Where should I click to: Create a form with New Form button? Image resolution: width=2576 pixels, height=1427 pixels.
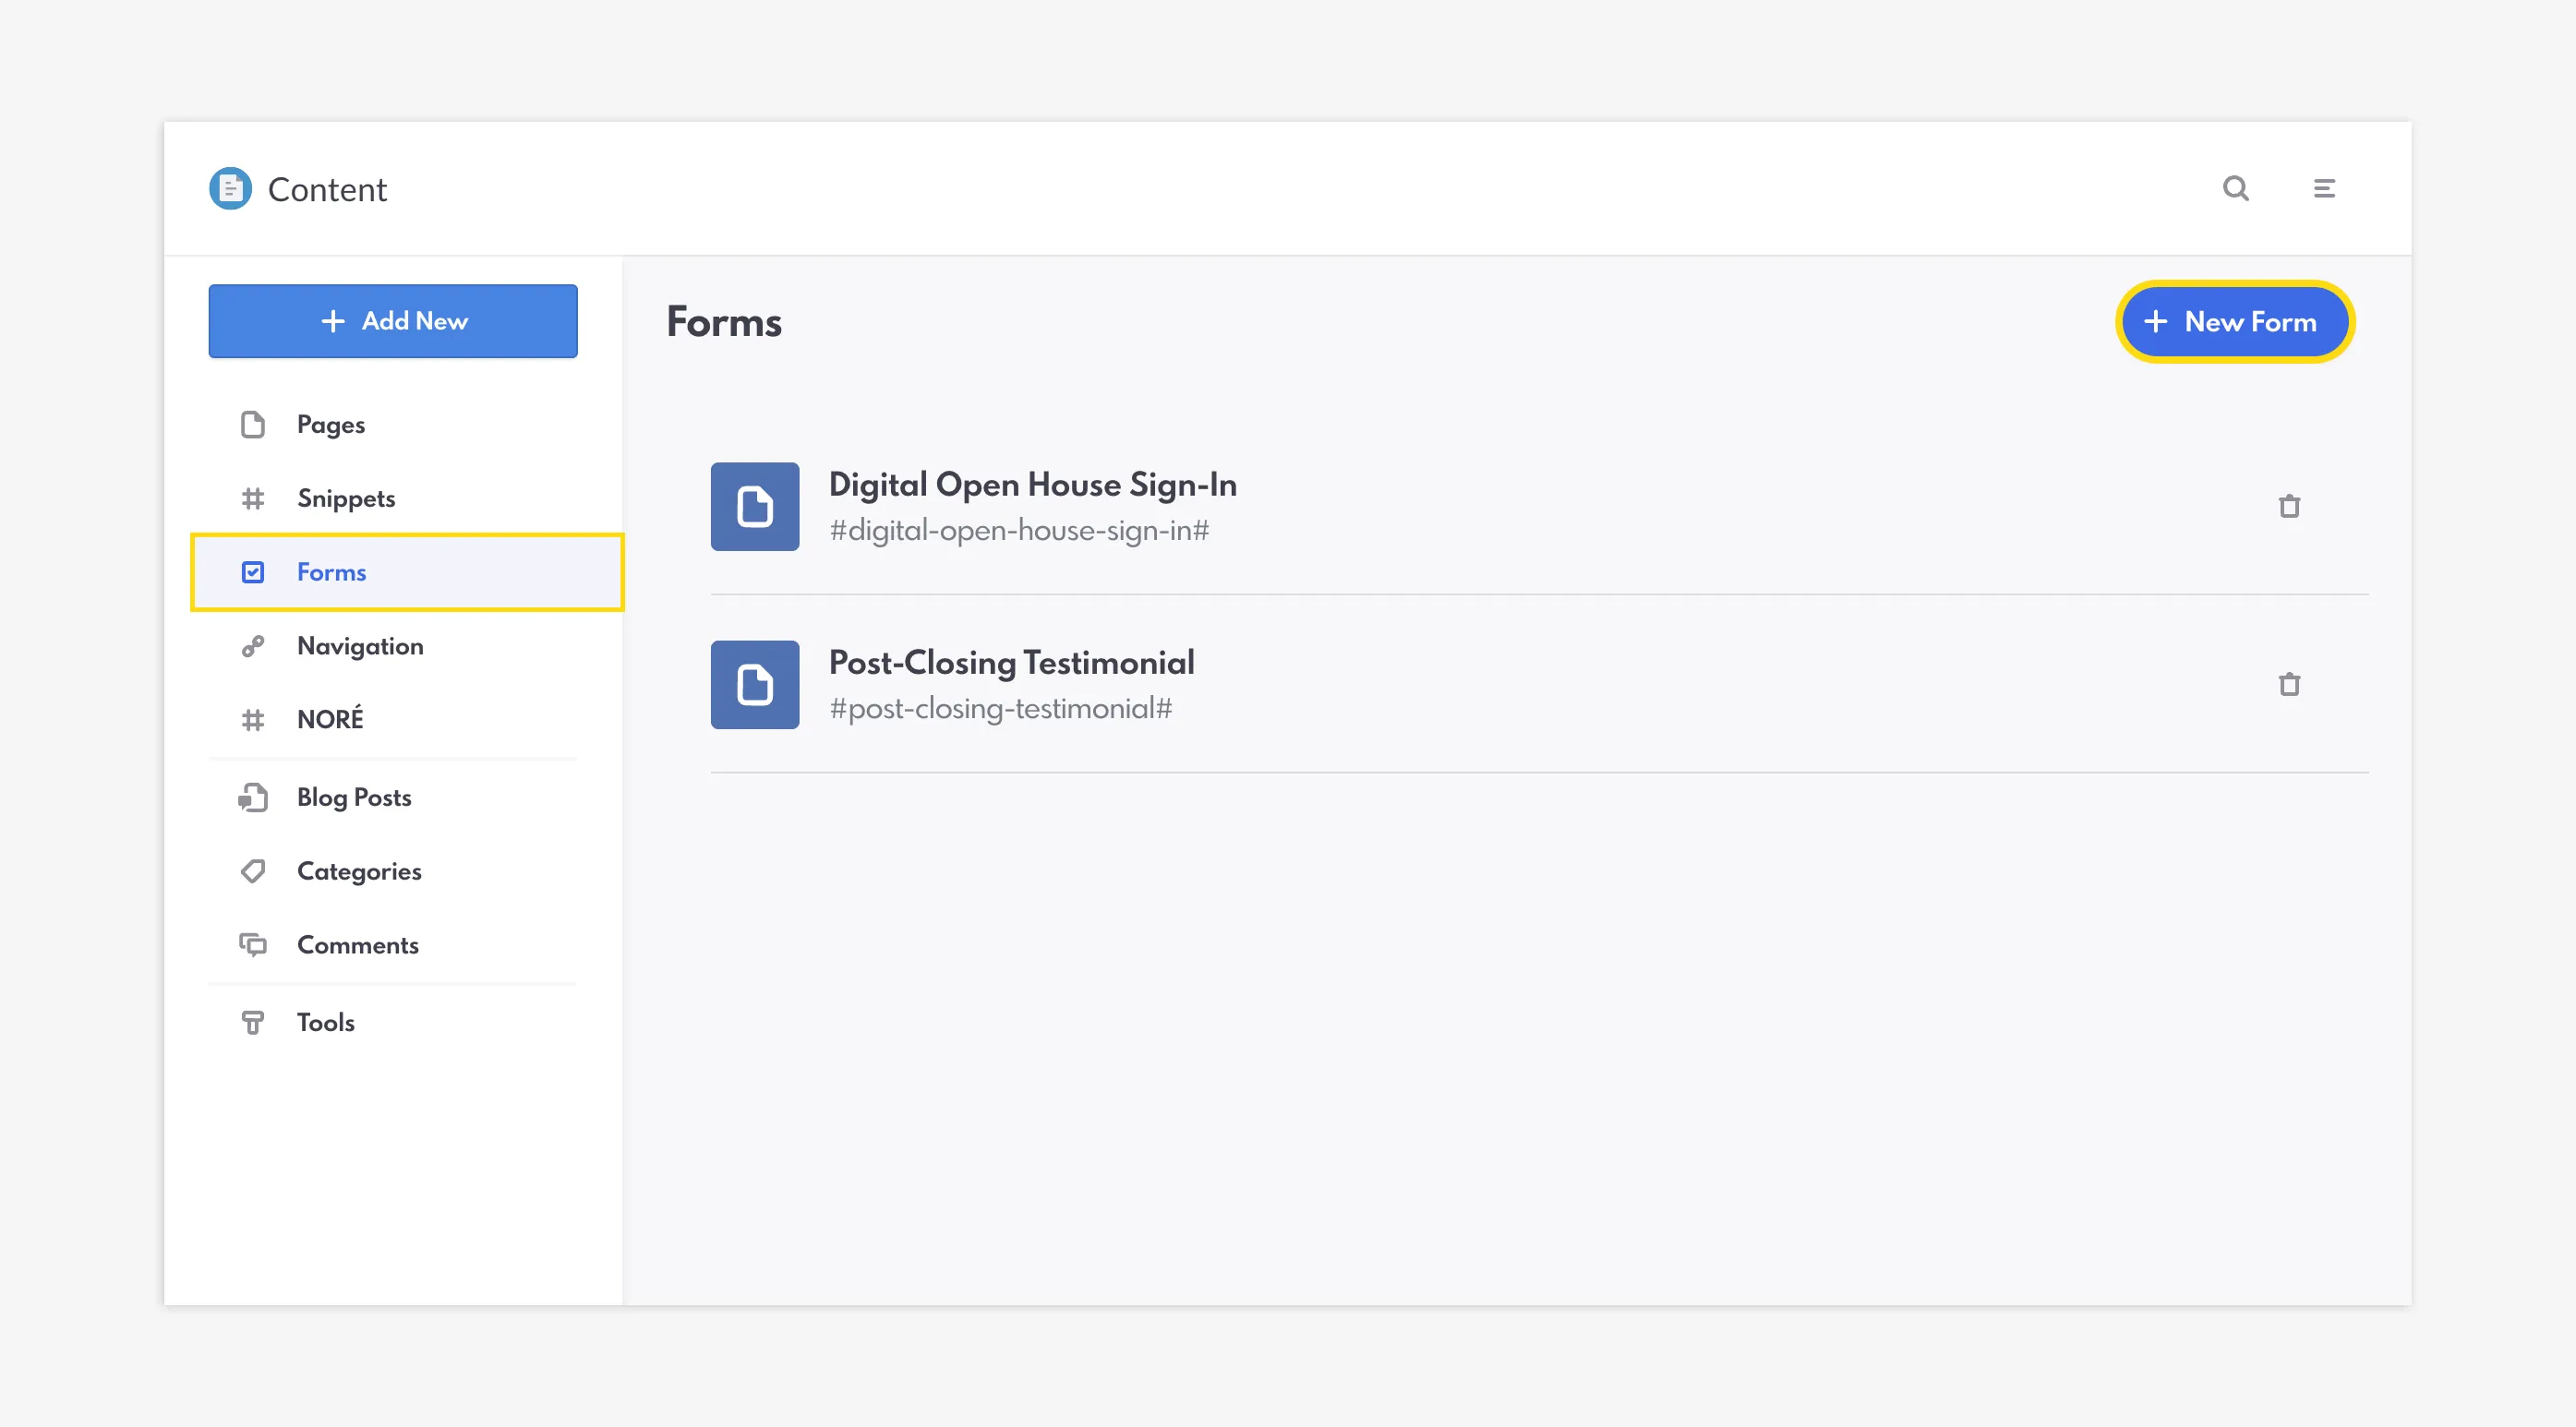click(2235, 322)
